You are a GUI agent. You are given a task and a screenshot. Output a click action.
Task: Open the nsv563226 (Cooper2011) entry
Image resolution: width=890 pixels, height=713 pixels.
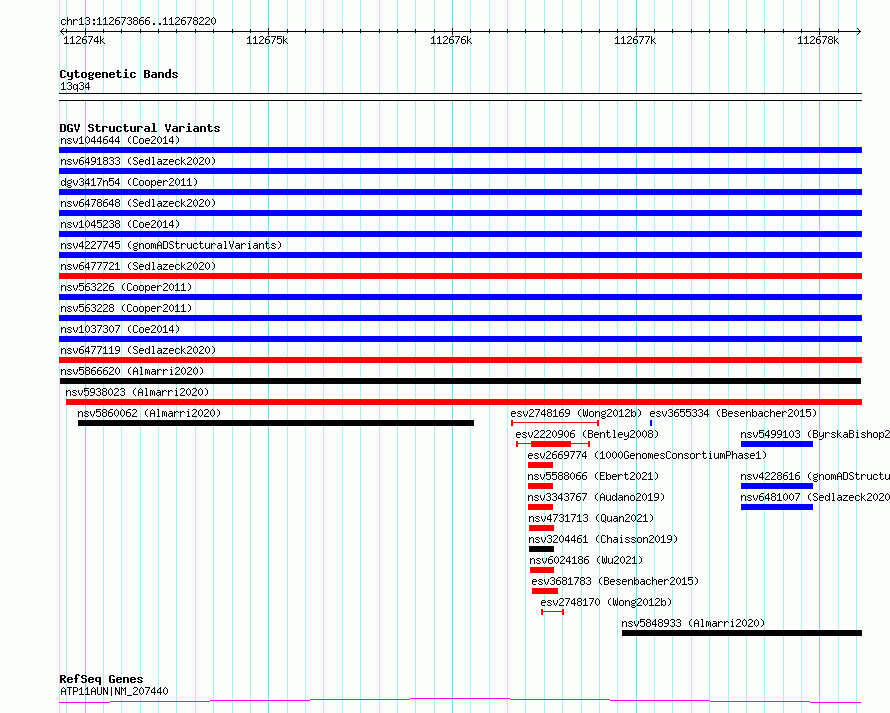pyautogui.click(x=126, y=287)
